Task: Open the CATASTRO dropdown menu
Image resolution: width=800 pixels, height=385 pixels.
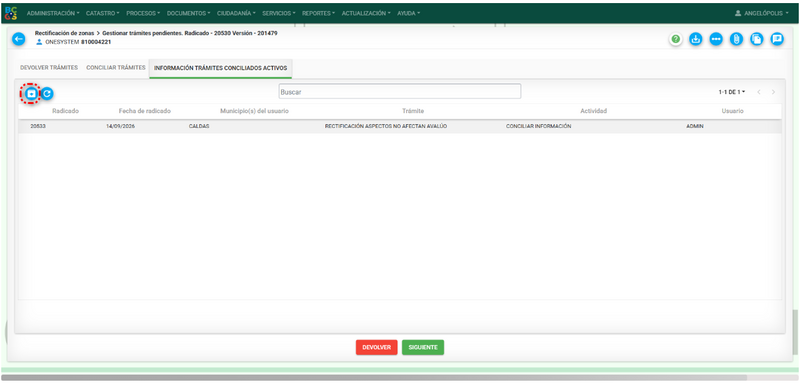Action: coord(103,13)
